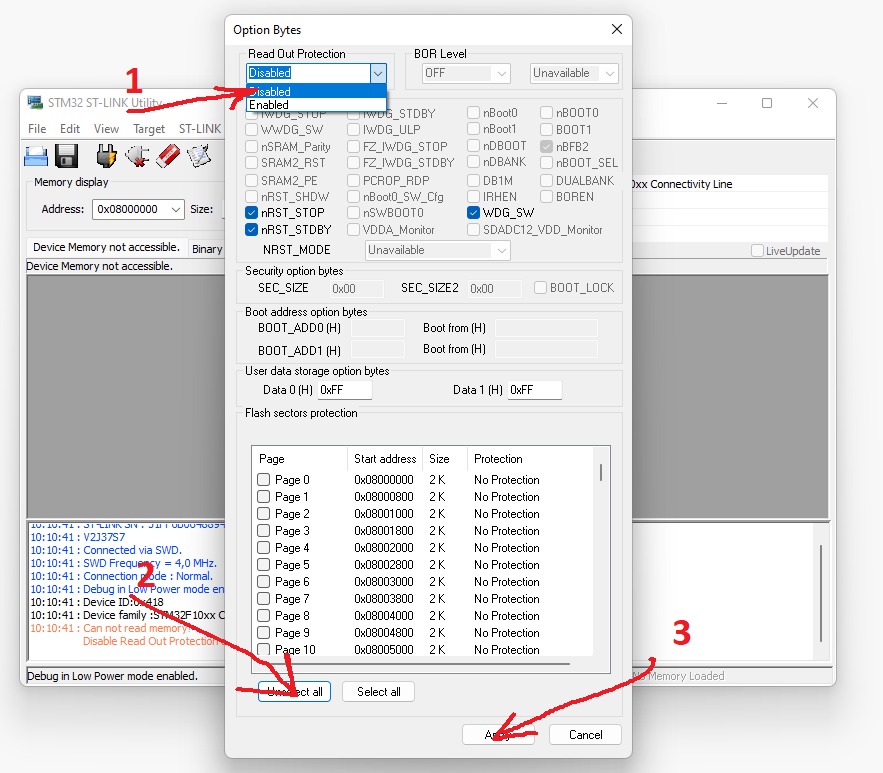Image resolution: width=883 pixels, height=773 pixels.
Task: Click the Select all button
Action: [x=378, y=692]
